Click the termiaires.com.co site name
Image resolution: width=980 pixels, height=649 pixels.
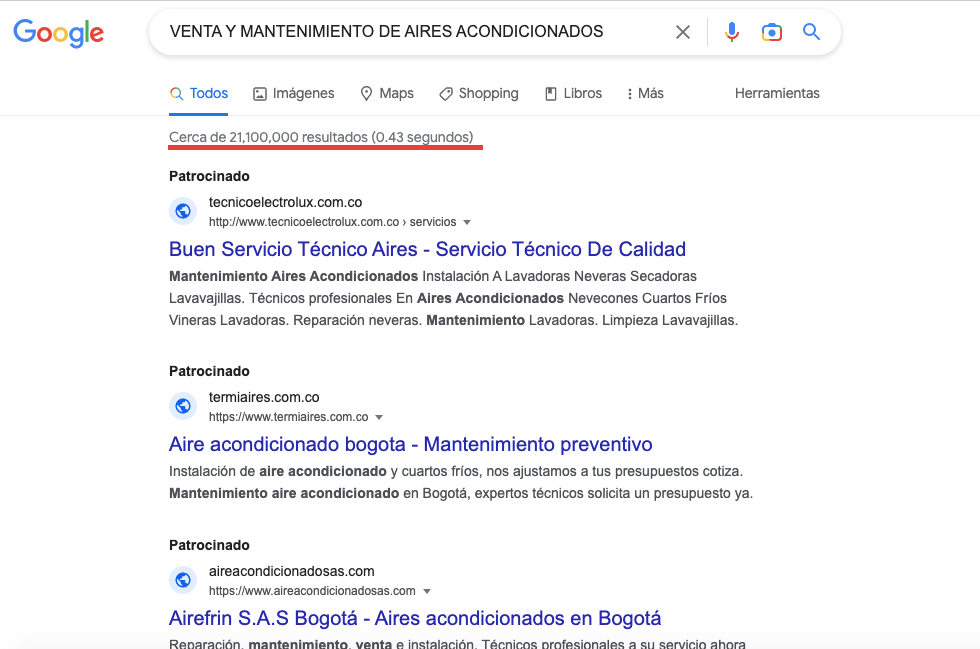pyautogui.click(x=264, y=398)
